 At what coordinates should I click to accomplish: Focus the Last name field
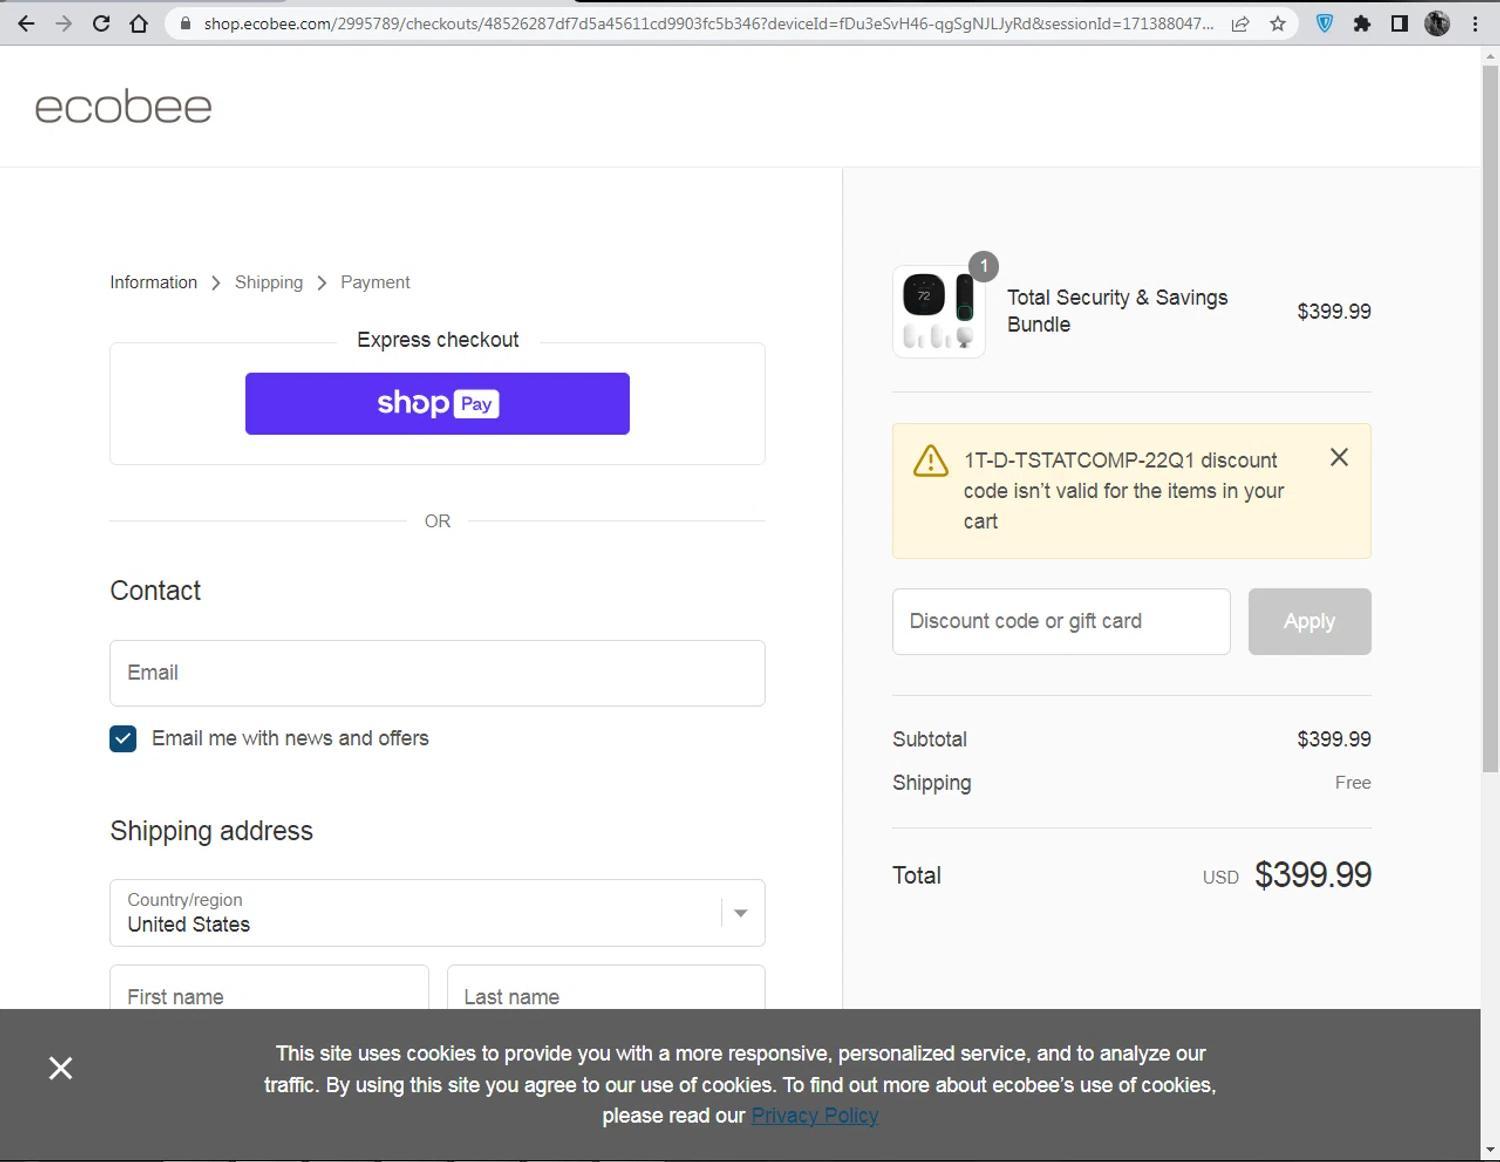606,988
